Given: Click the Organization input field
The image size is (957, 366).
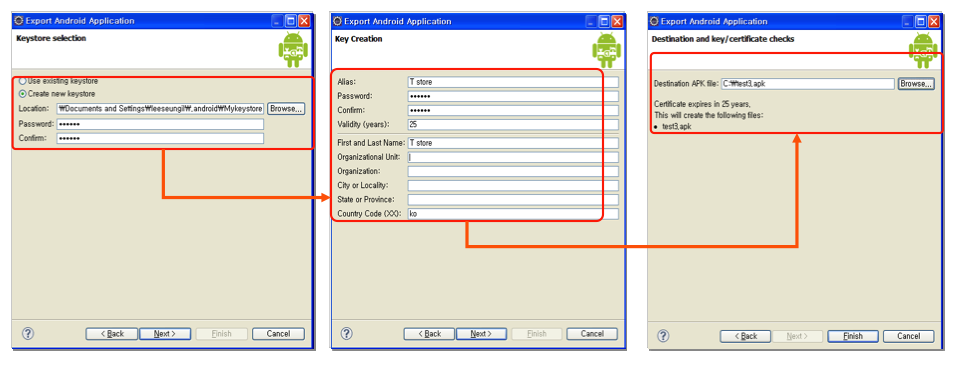Looking at the screenshot, I should tap(513, 171).
